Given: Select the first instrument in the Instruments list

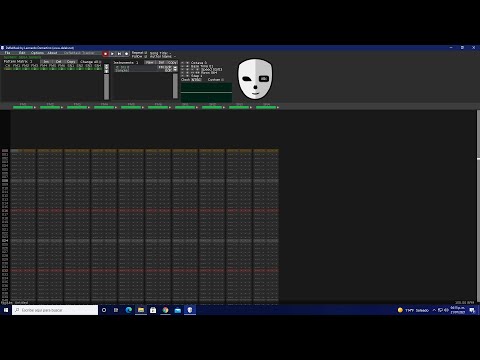Looking at the screenshot, I should click(143, 68).
